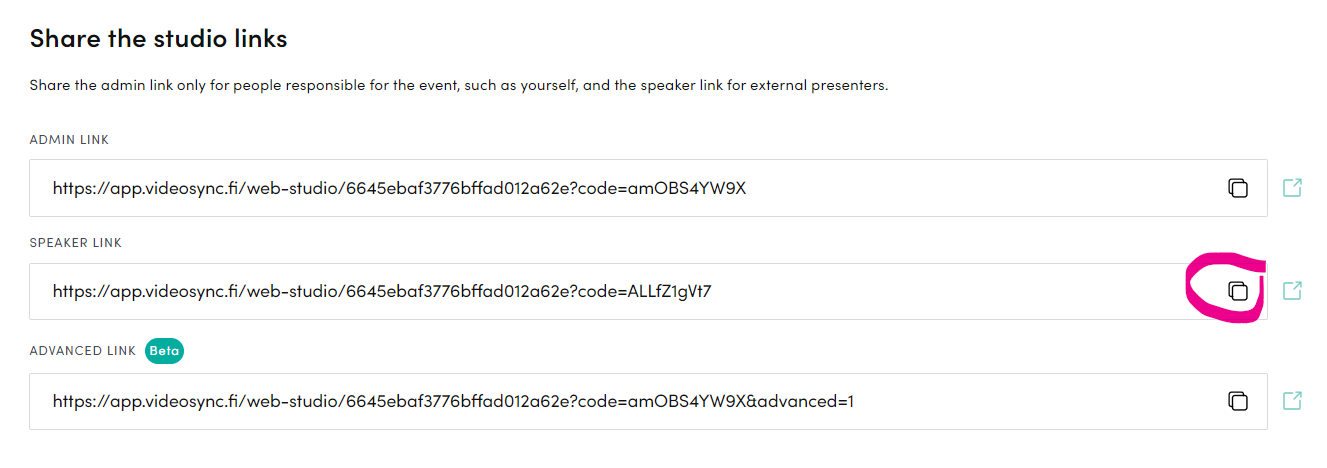Click the ADMIN LINK label
Viewport: 1327px width, 468px height.
69,140
